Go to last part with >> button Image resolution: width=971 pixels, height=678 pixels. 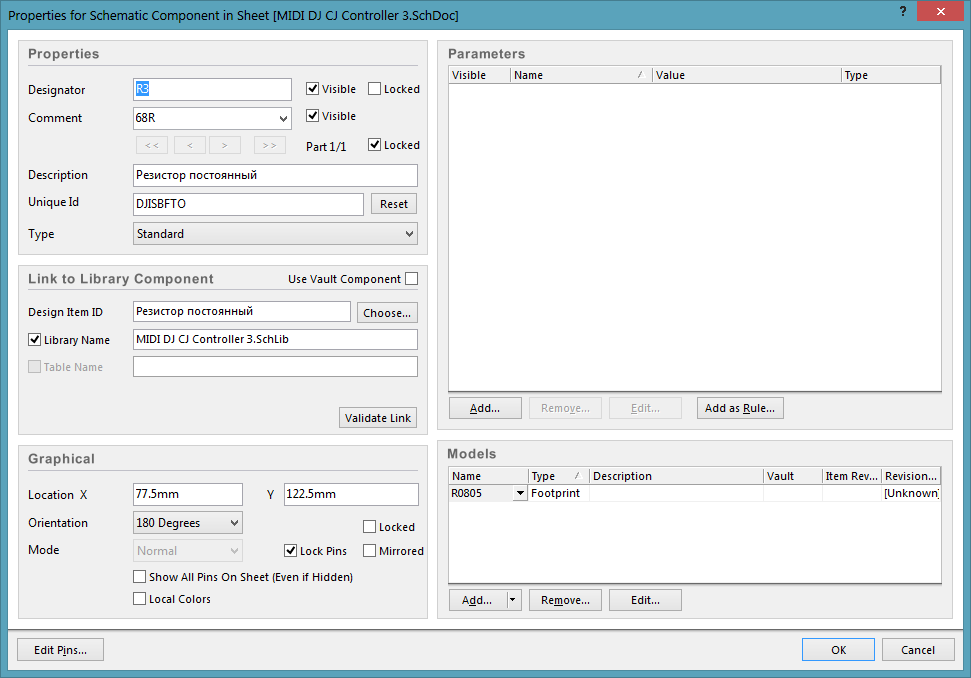point(269,145)
